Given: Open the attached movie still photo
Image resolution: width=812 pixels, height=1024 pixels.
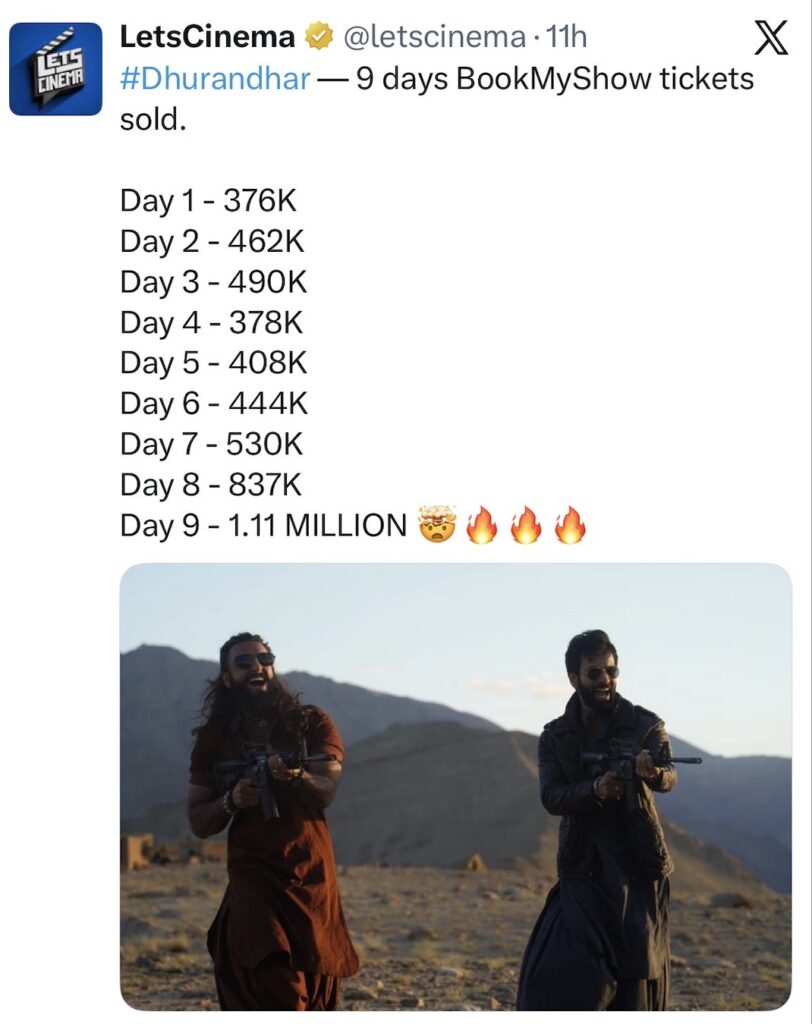Looking at the screenshot, I should click(455, 786).
